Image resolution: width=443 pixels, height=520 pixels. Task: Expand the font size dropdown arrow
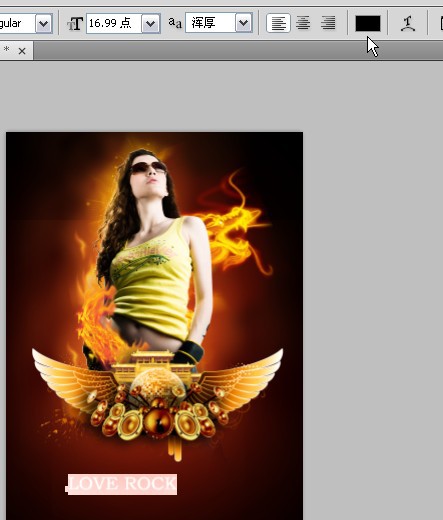tap(150, 24)
